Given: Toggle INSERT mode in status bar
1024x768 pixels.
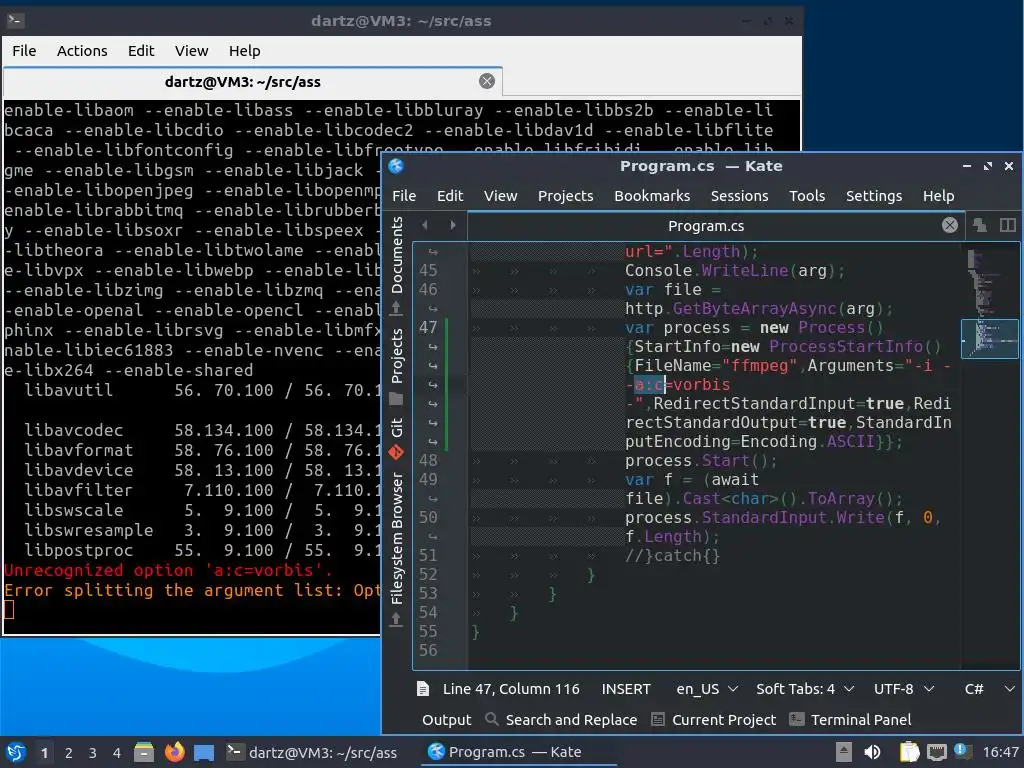Looking at the screenshot, I should [x=626, y=689].
